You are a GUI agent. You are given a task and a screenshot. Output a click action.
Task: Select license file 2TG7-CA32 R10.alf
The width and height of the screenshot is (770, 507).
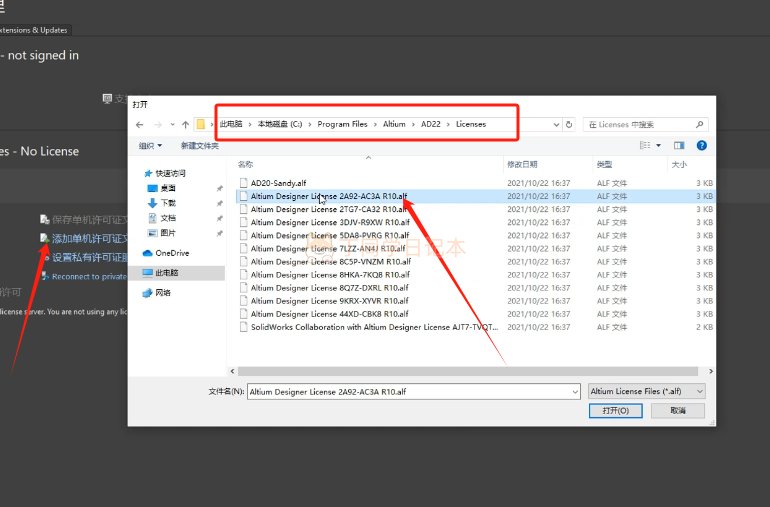(x=329, y=209)
